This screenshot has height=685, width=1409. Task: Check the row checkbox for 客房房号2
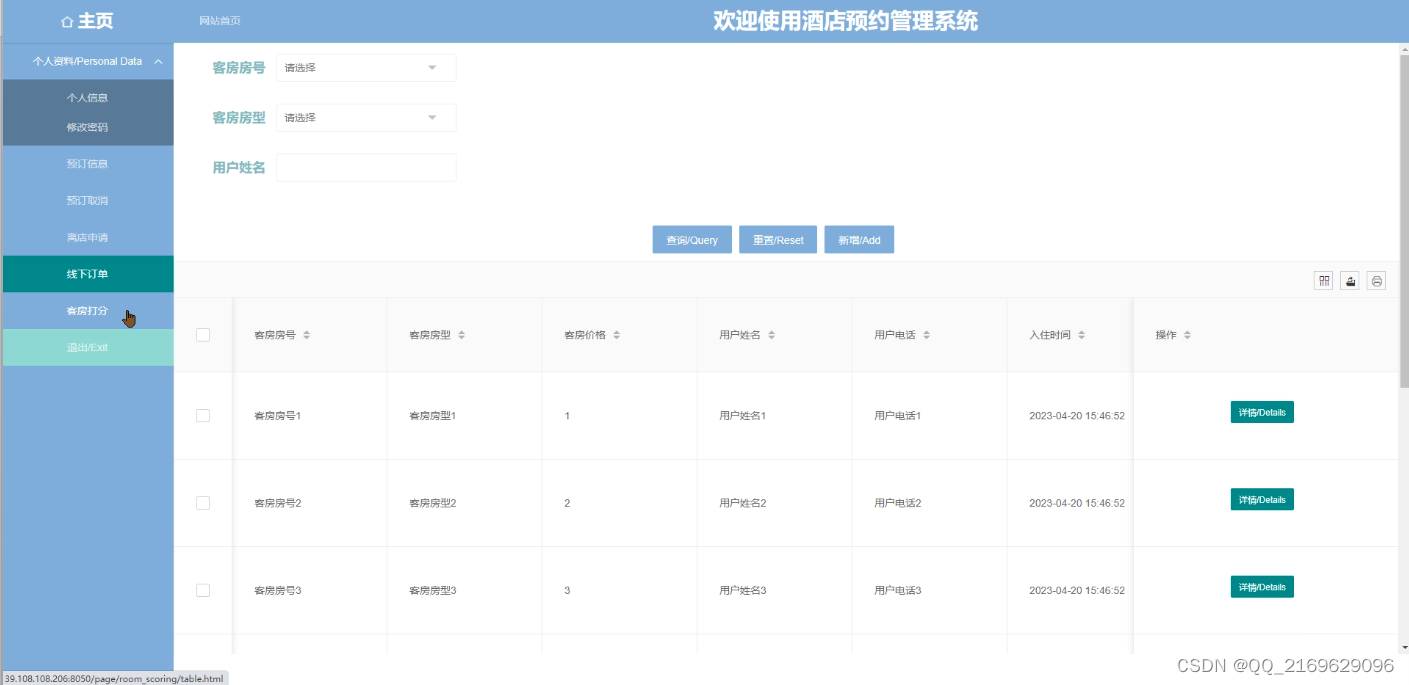click(x=203, y=503)
